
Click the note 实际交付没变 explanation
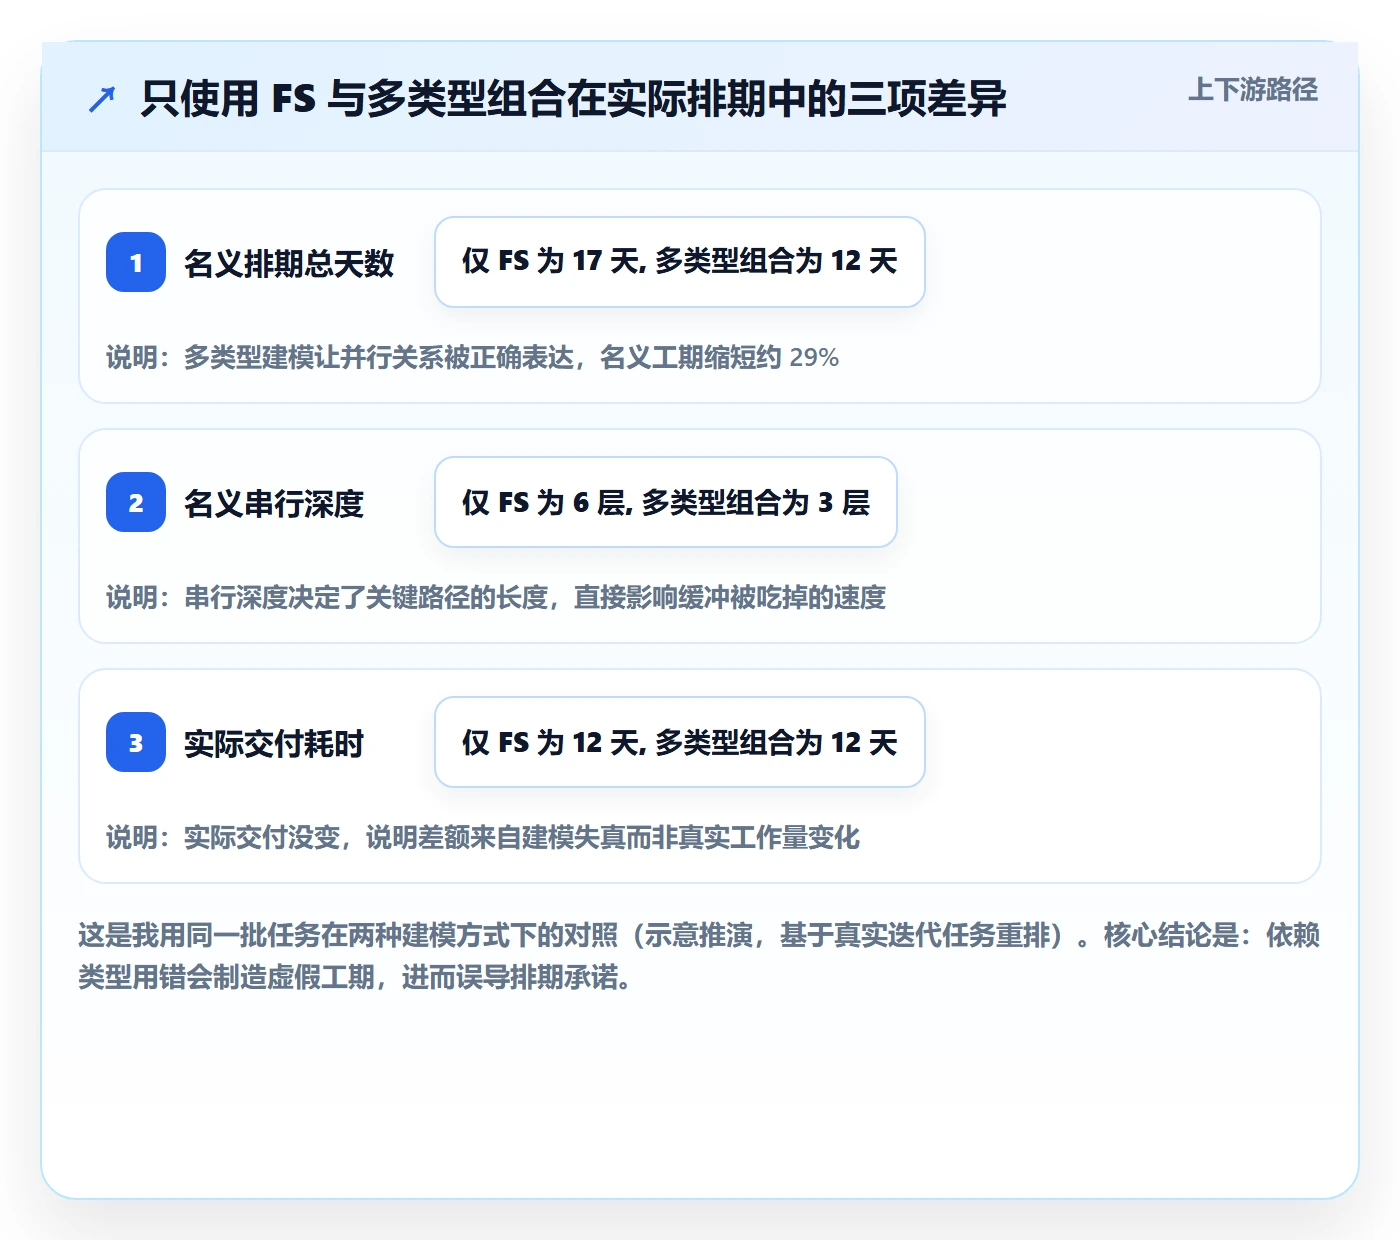click(x=483, y=837)
